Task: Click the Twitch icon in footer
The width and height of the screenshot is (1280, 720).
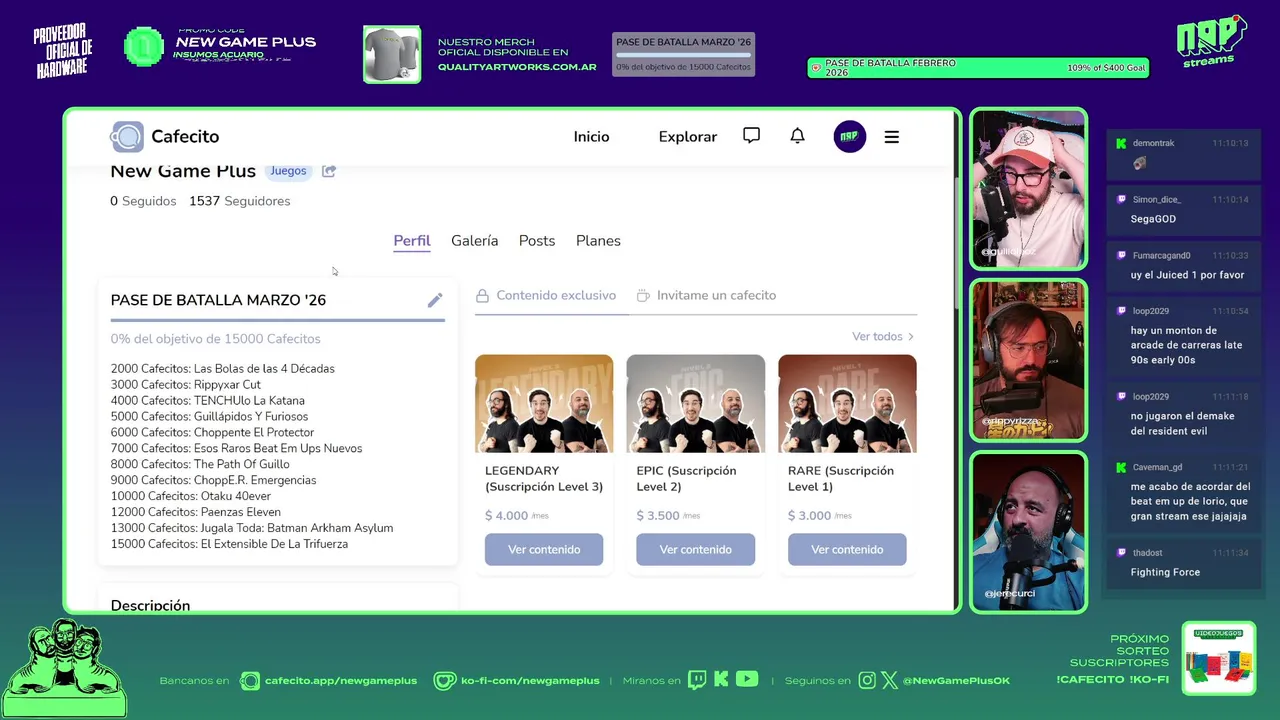Action: click(x=697, y=680)
